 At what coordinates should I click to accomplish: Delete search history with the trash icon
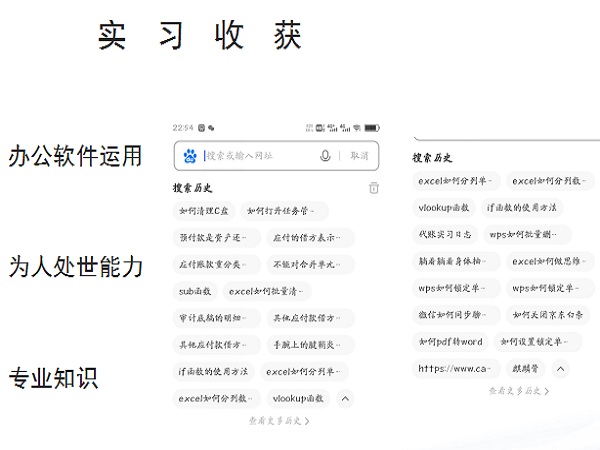point(373,188)
